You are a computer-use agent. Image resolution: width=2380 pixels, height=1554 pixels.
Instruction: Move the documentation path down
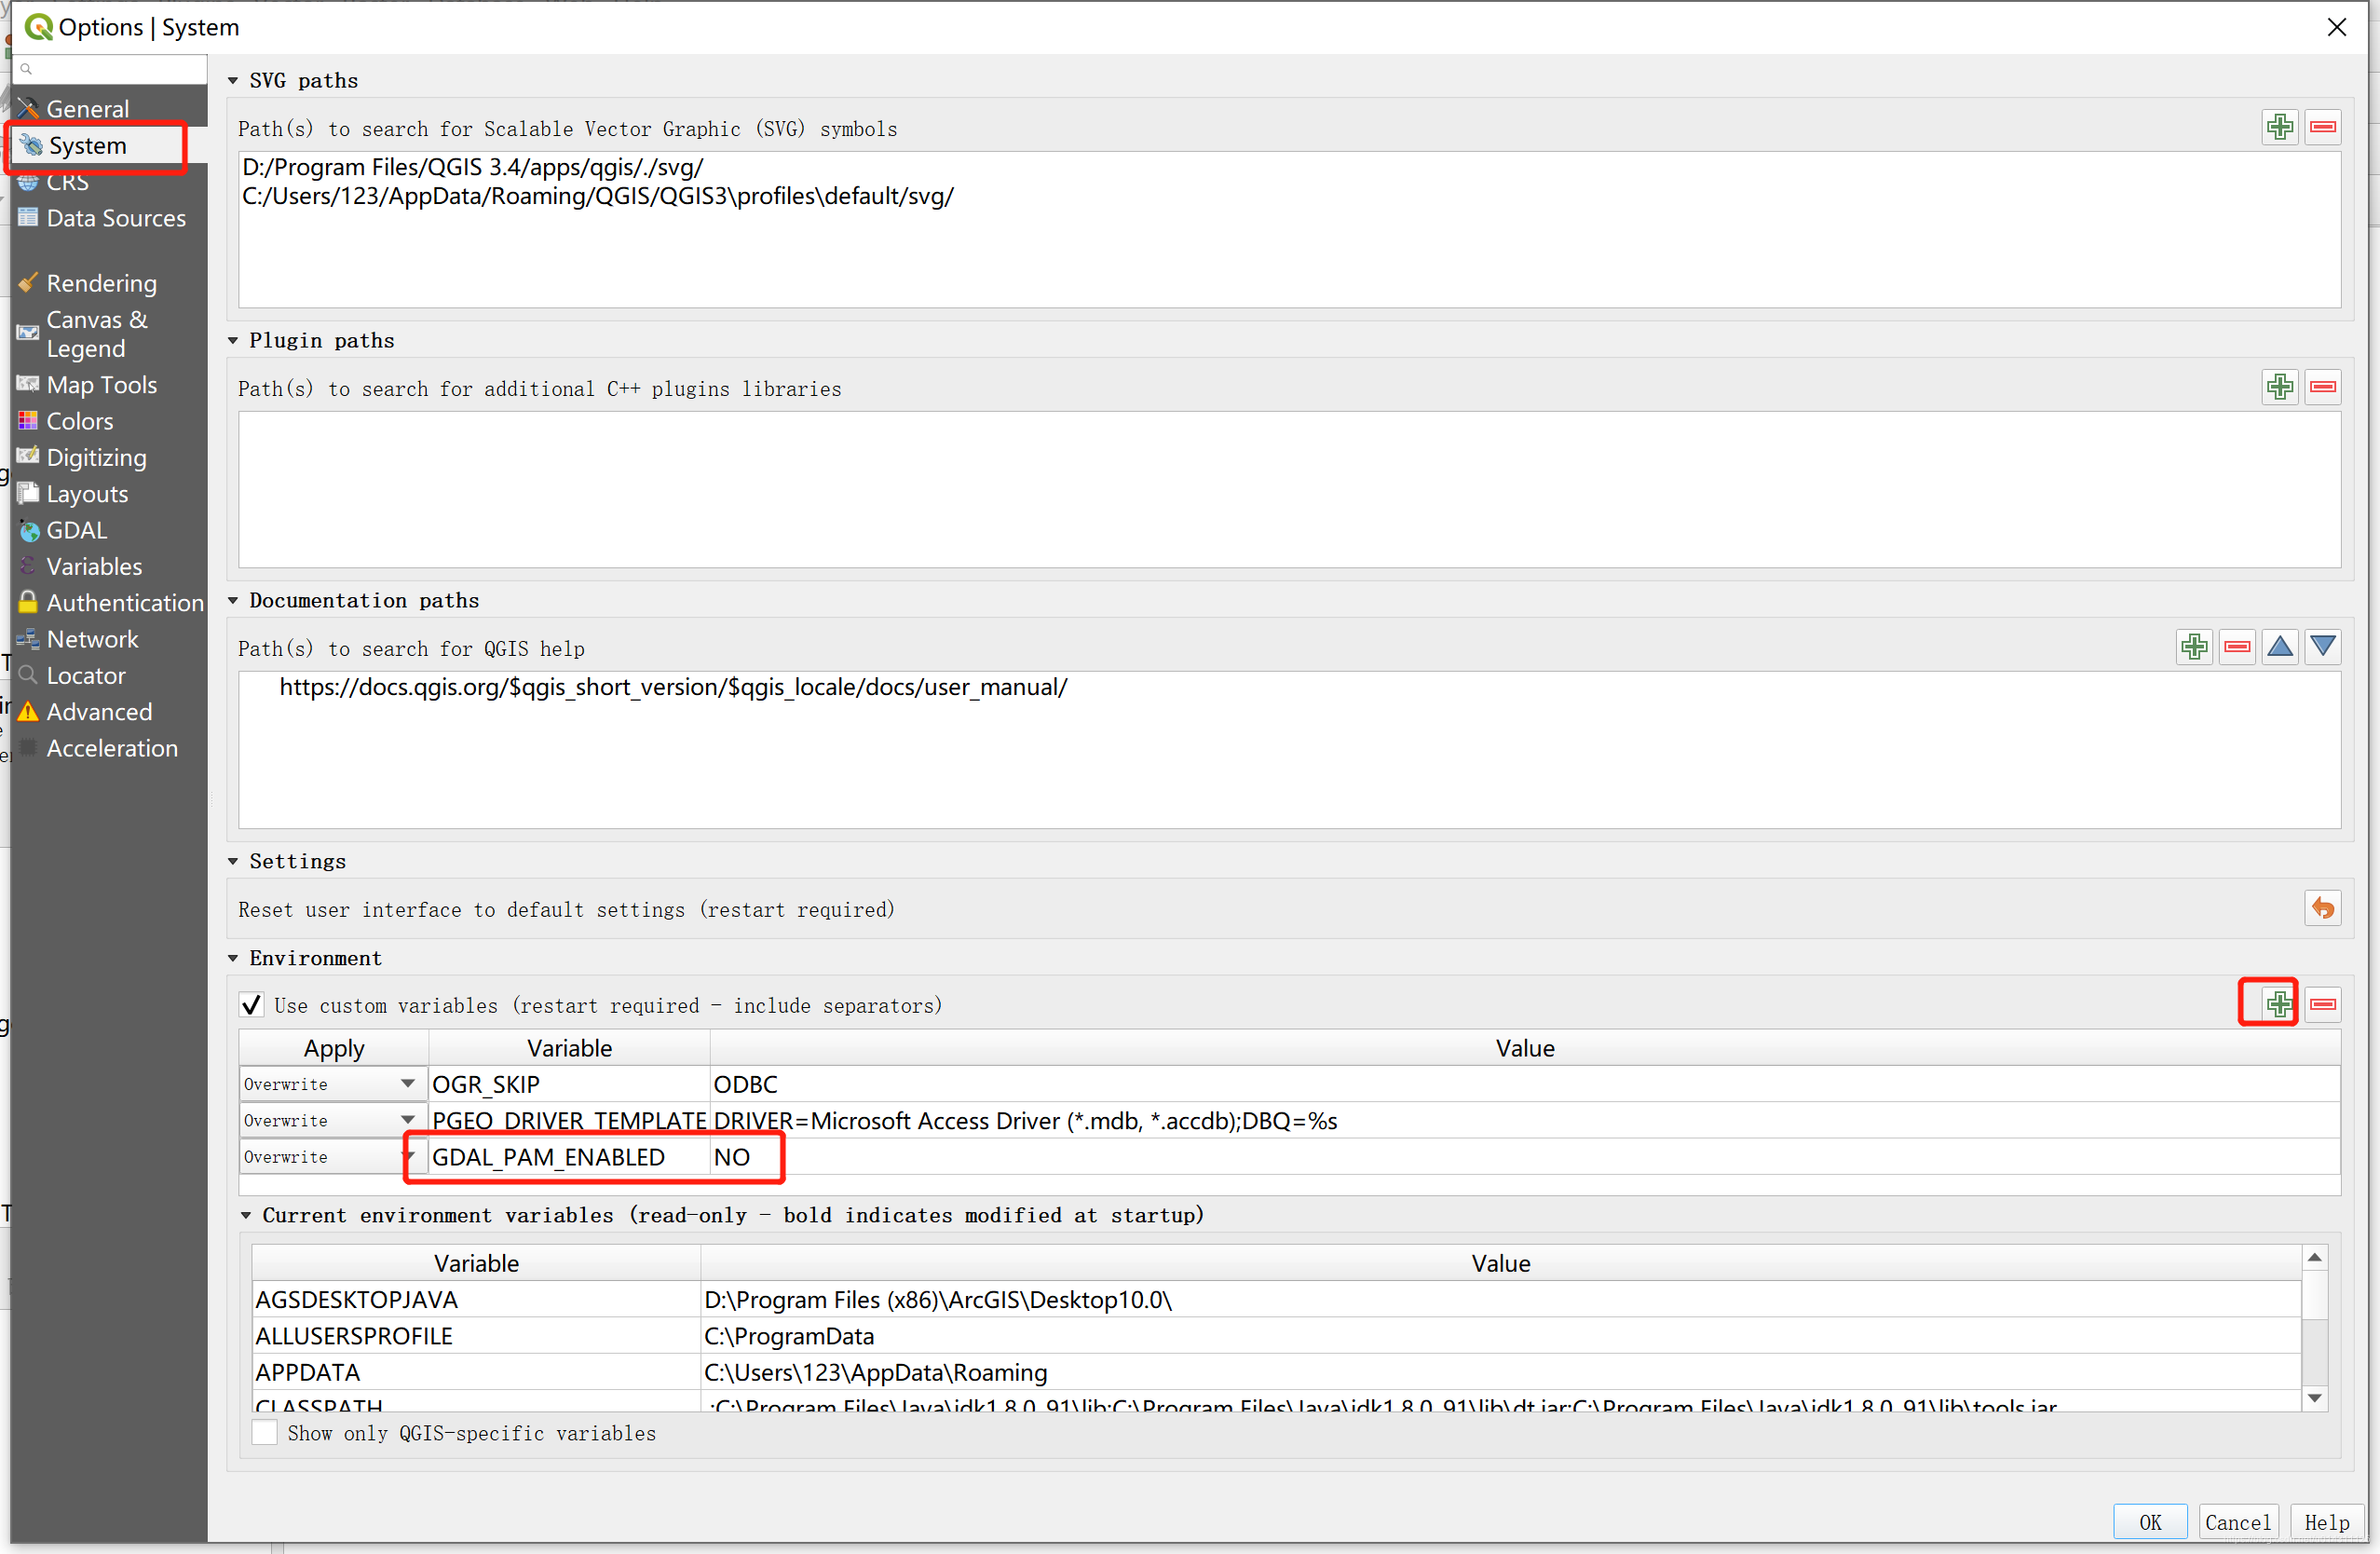coord(2323,647)
